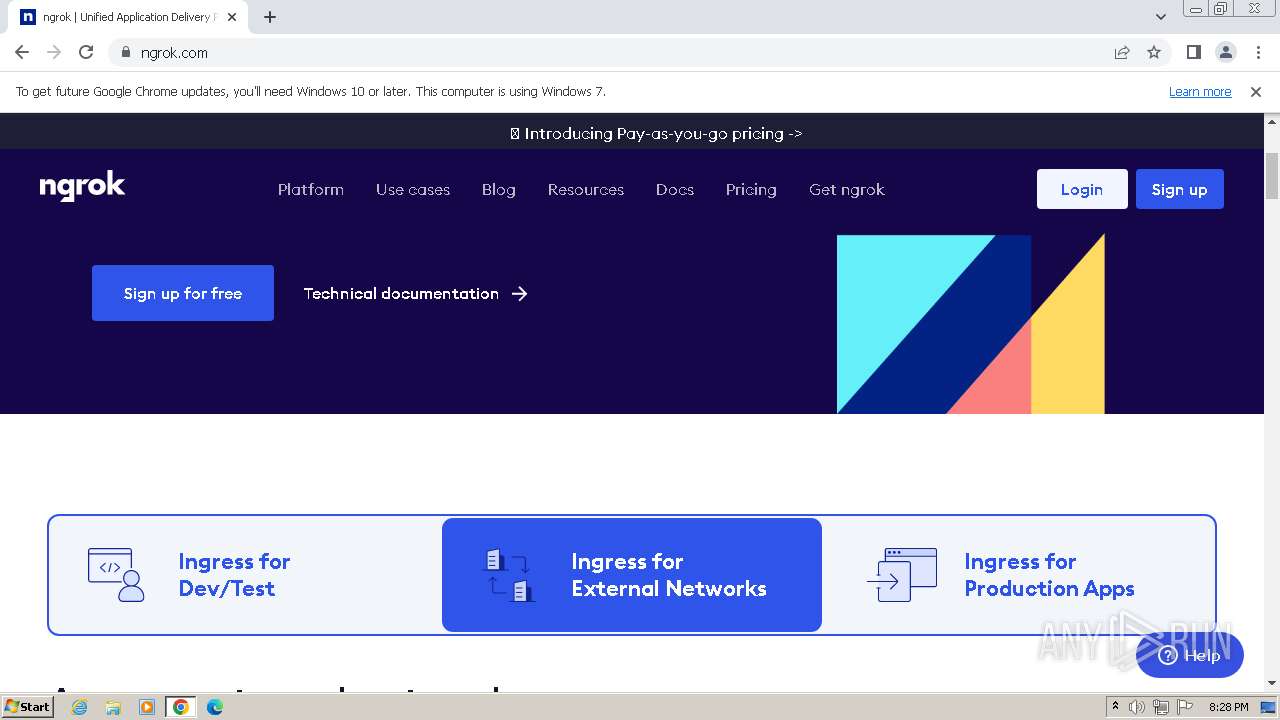Open the media player taskbar icon

147,707
